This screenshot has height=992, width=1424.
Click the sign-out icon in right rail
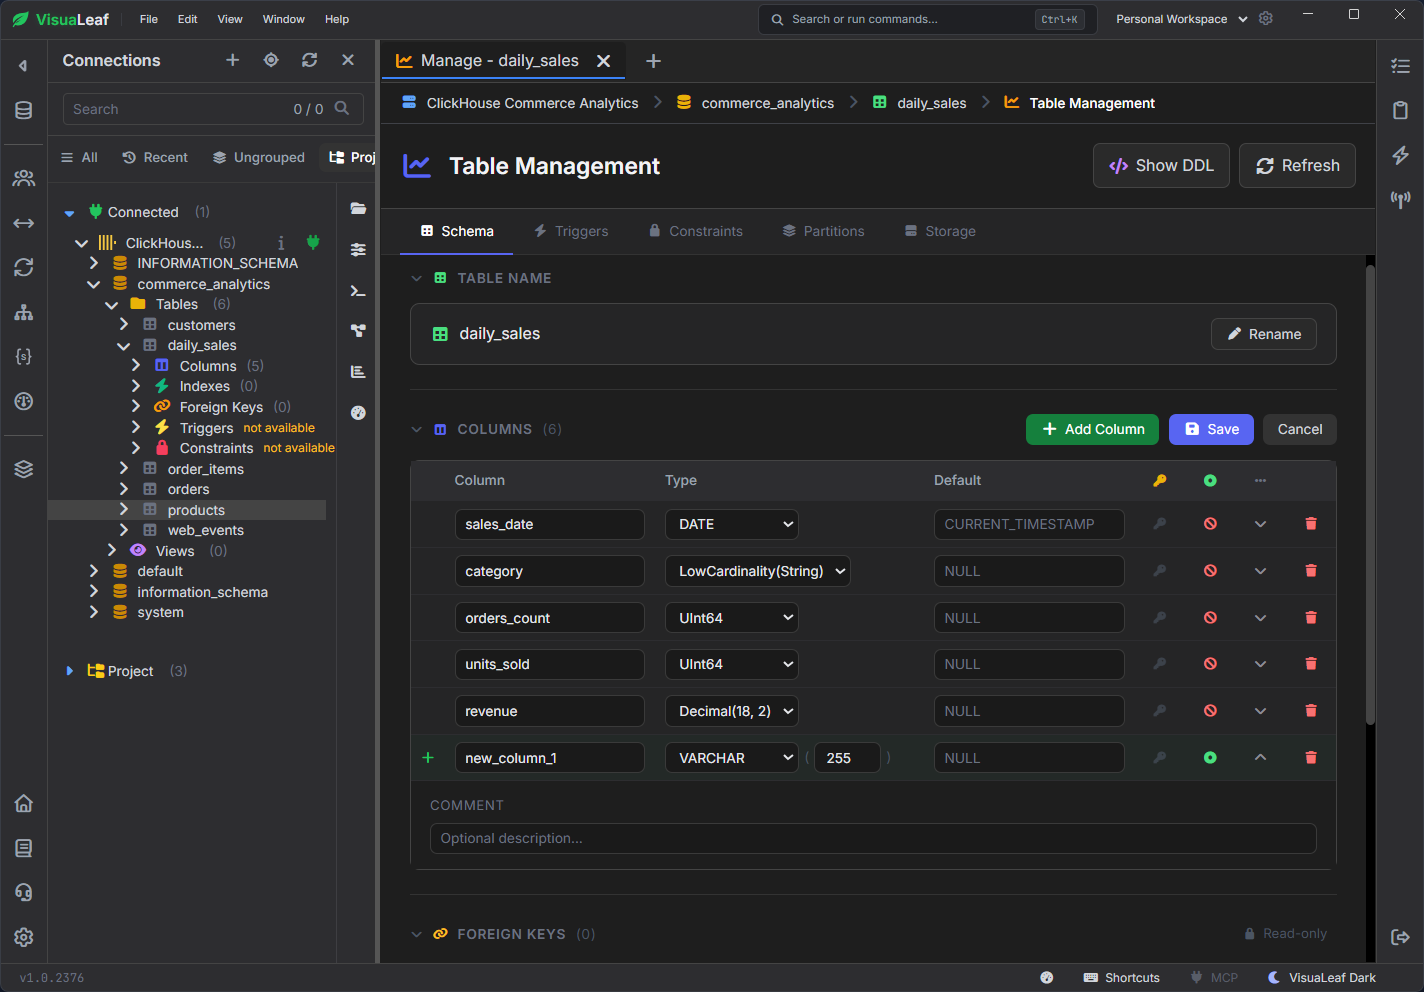pyautogui.click(x=1400, y=937)
